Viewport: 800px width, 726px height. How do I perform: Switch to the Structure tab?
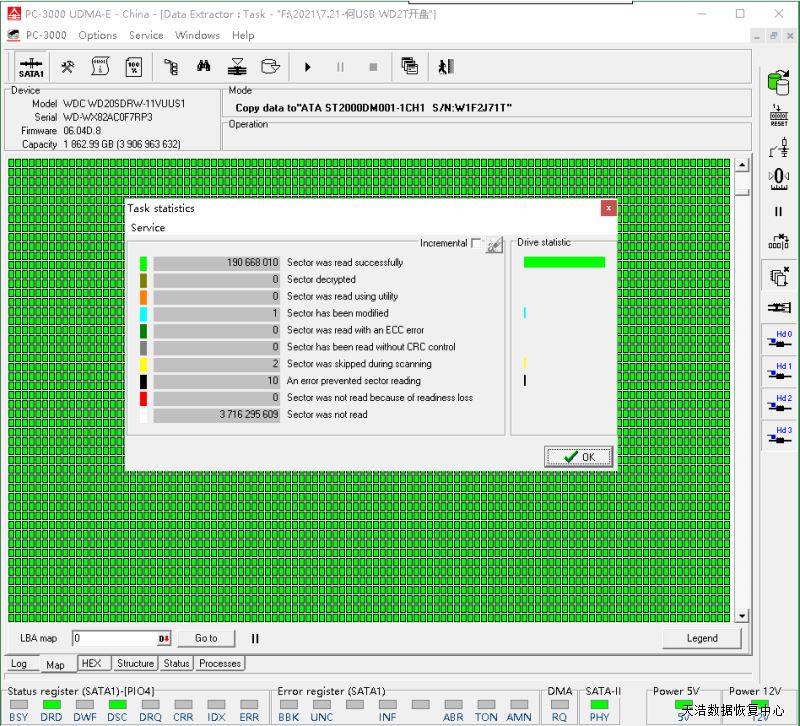pos(135,663)
